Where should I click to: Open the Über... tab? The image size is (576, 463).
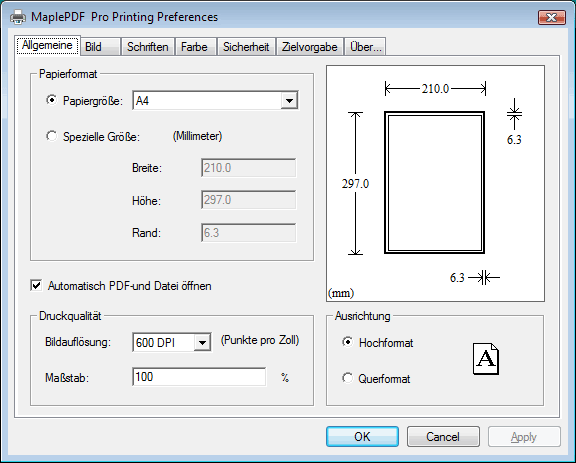point(365,47)
